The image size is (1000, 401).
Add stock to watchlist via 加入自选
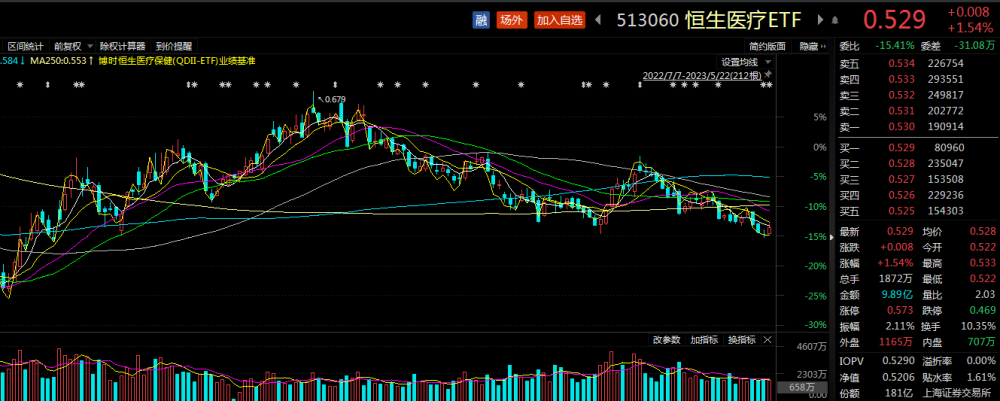pyautogui.click(x=558, y=19)
